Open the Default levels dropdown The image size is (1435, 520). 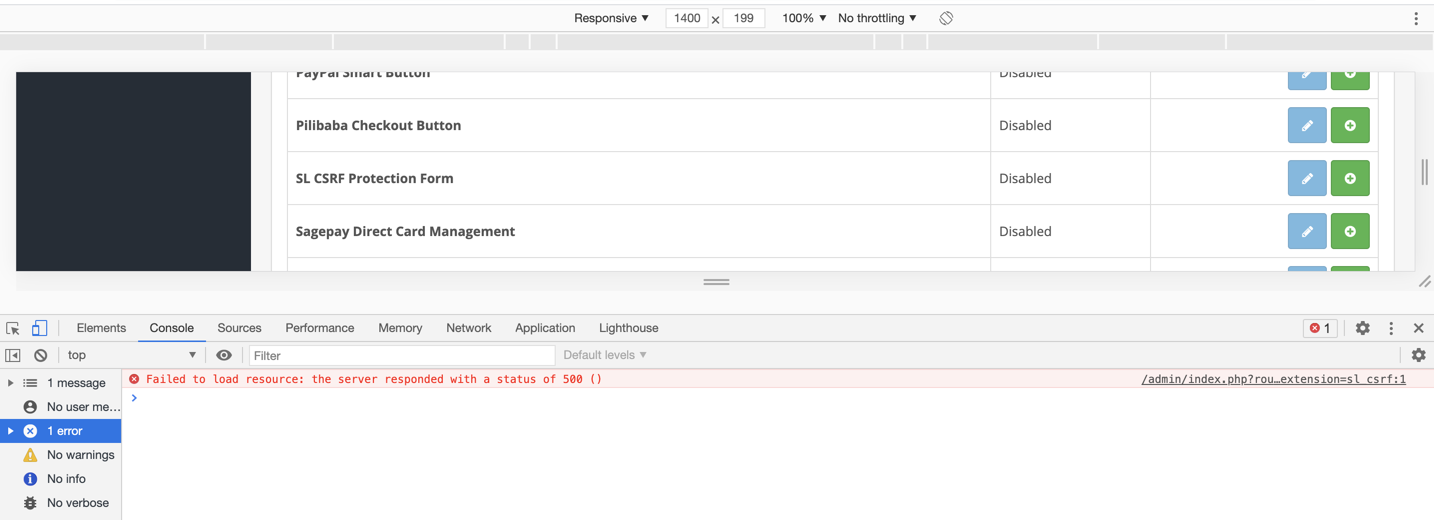(x=605, y=355)
